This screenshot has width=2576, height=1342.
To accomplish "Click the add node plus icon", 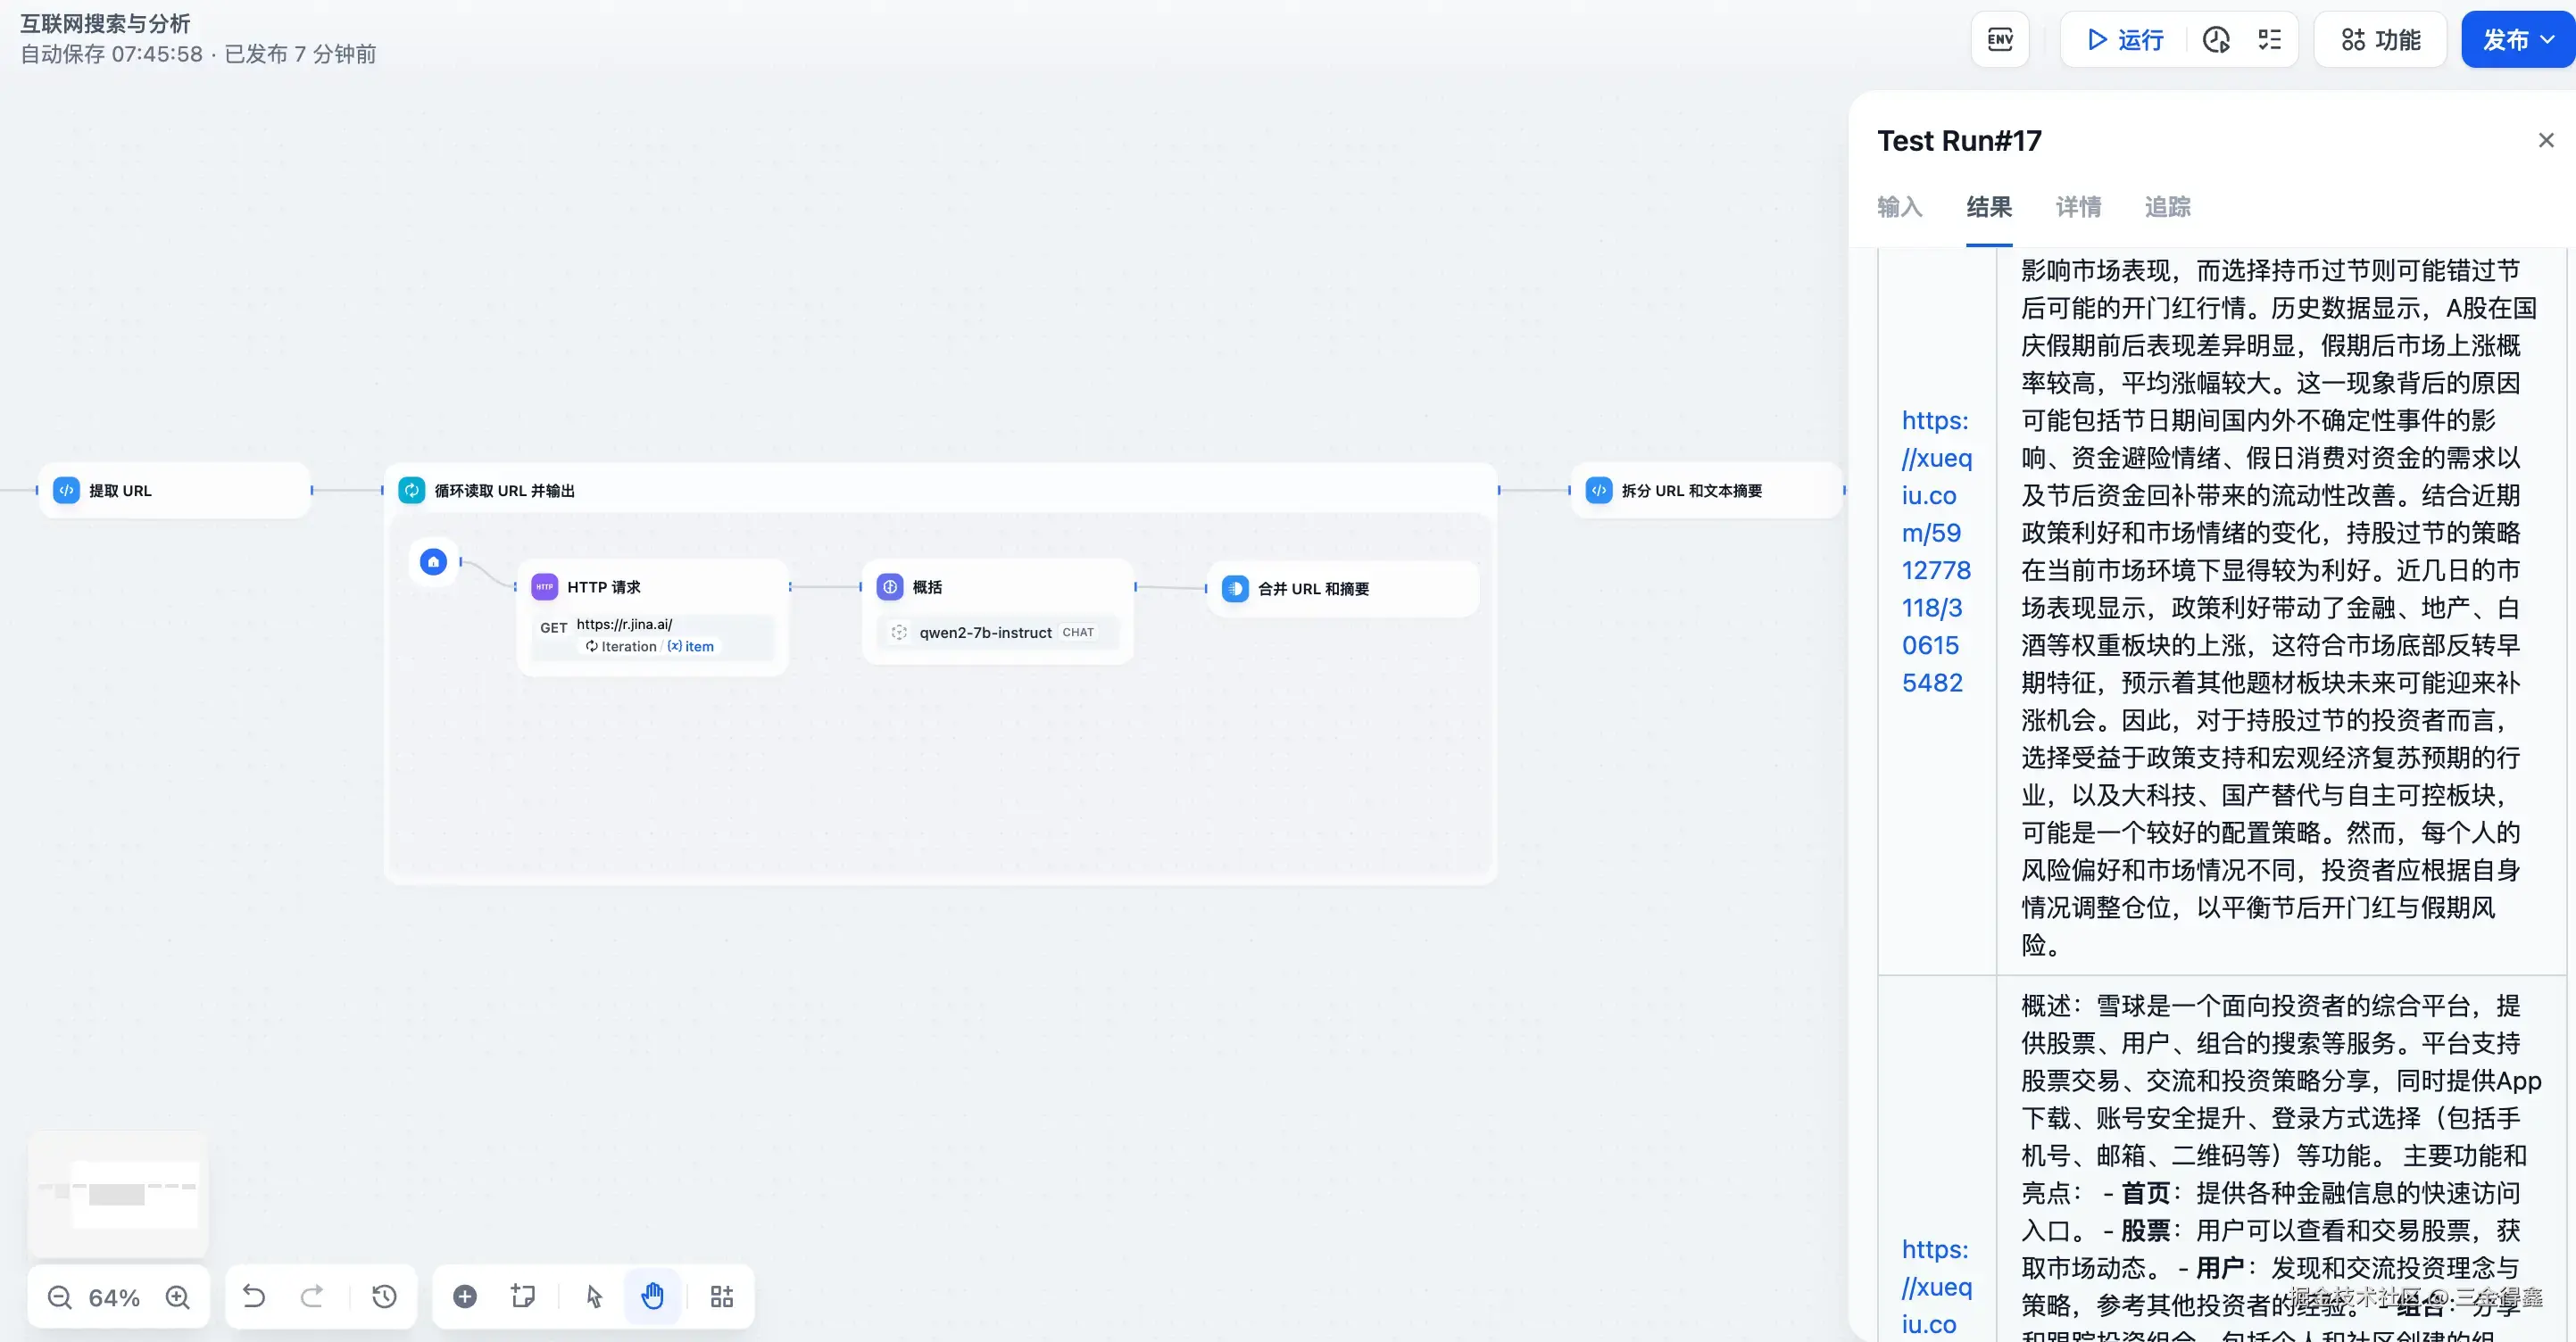I will [x=465, y=1297].
